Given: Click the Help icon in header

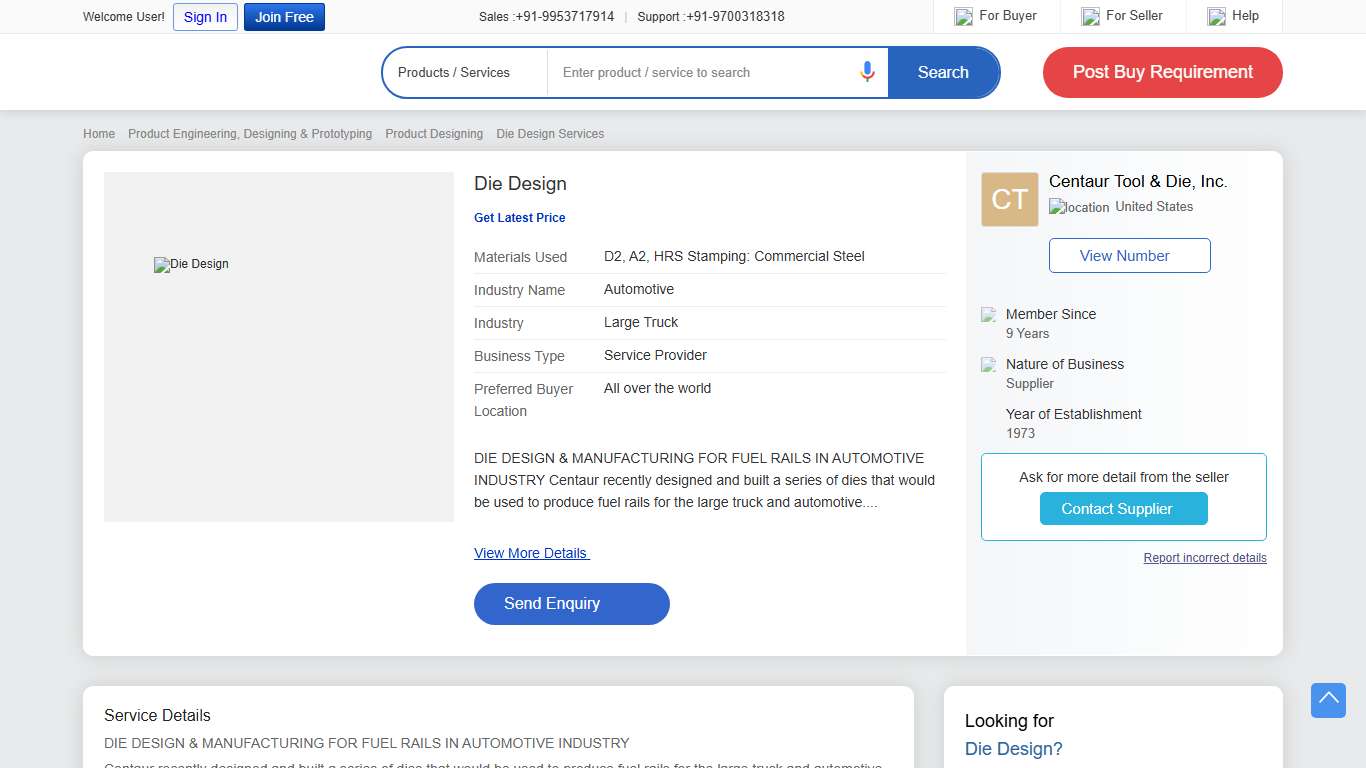Looking at the screenshot, I should coord(1216,16).
